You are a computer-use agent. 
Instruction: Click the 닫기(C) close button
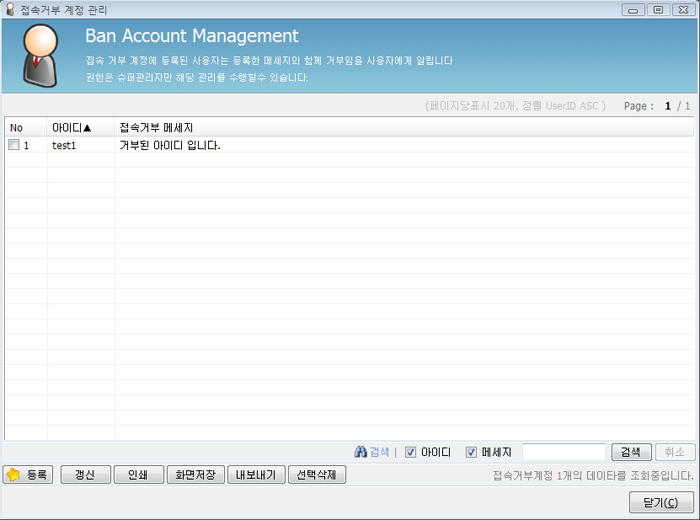(661, 503)
